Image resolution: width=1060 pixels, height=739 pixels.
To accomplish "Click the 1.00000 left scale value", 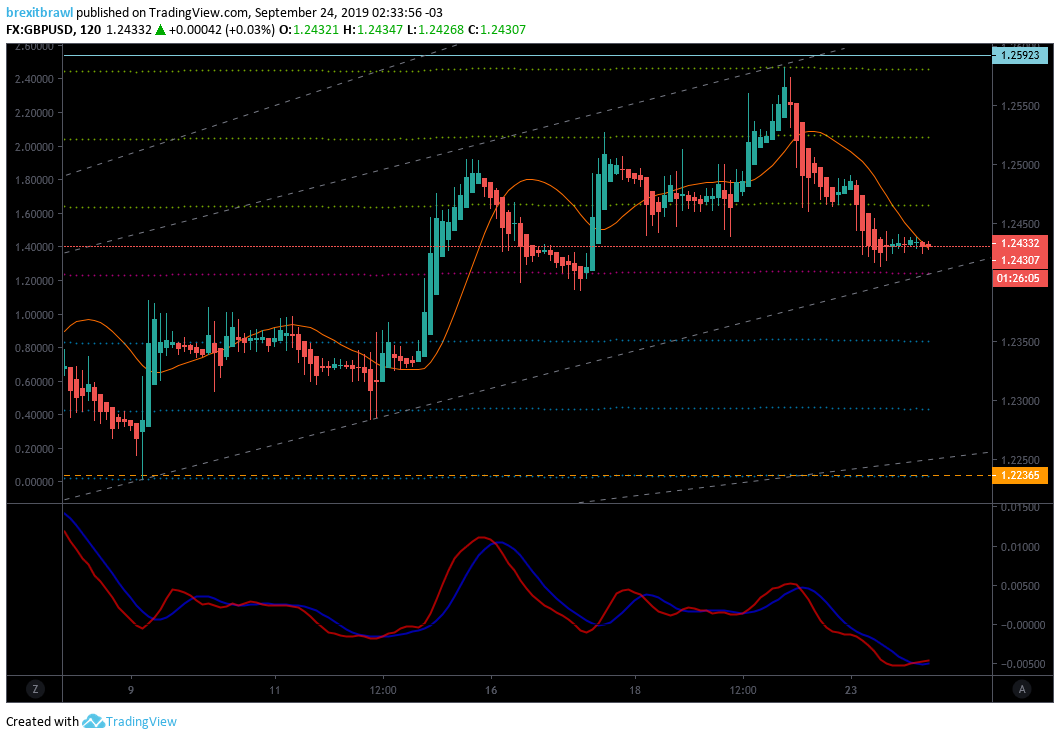I will [x=34, y=315].
